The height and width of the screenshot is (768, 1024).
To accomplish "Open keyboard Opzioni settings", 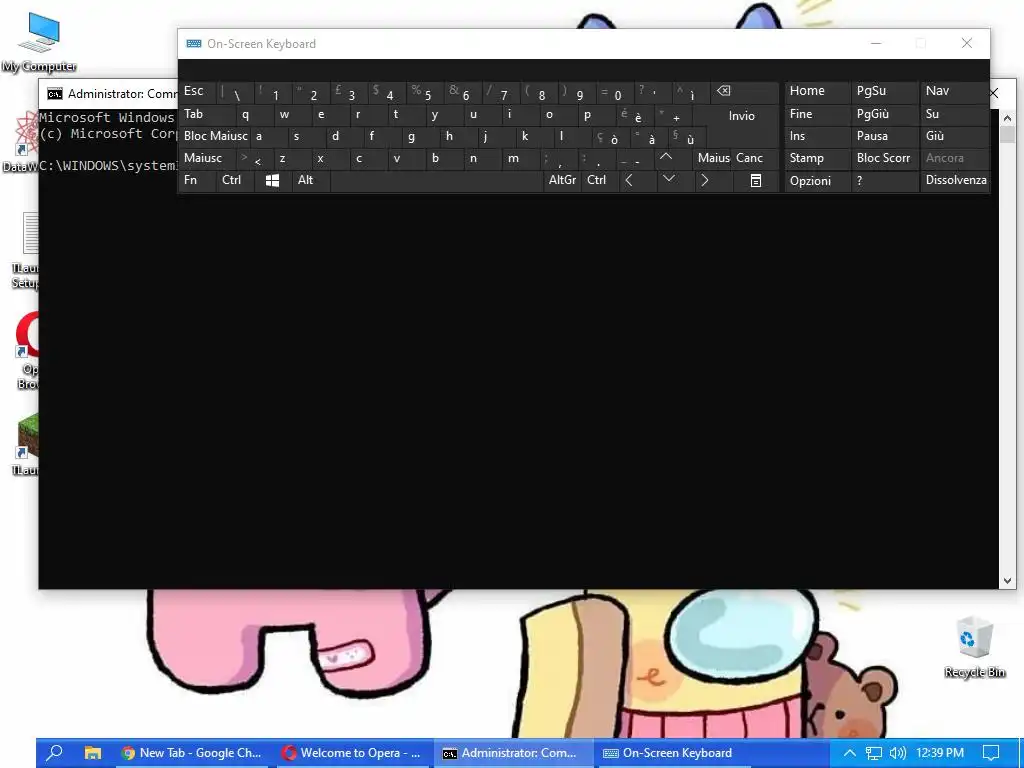I will tap(817, 181).
